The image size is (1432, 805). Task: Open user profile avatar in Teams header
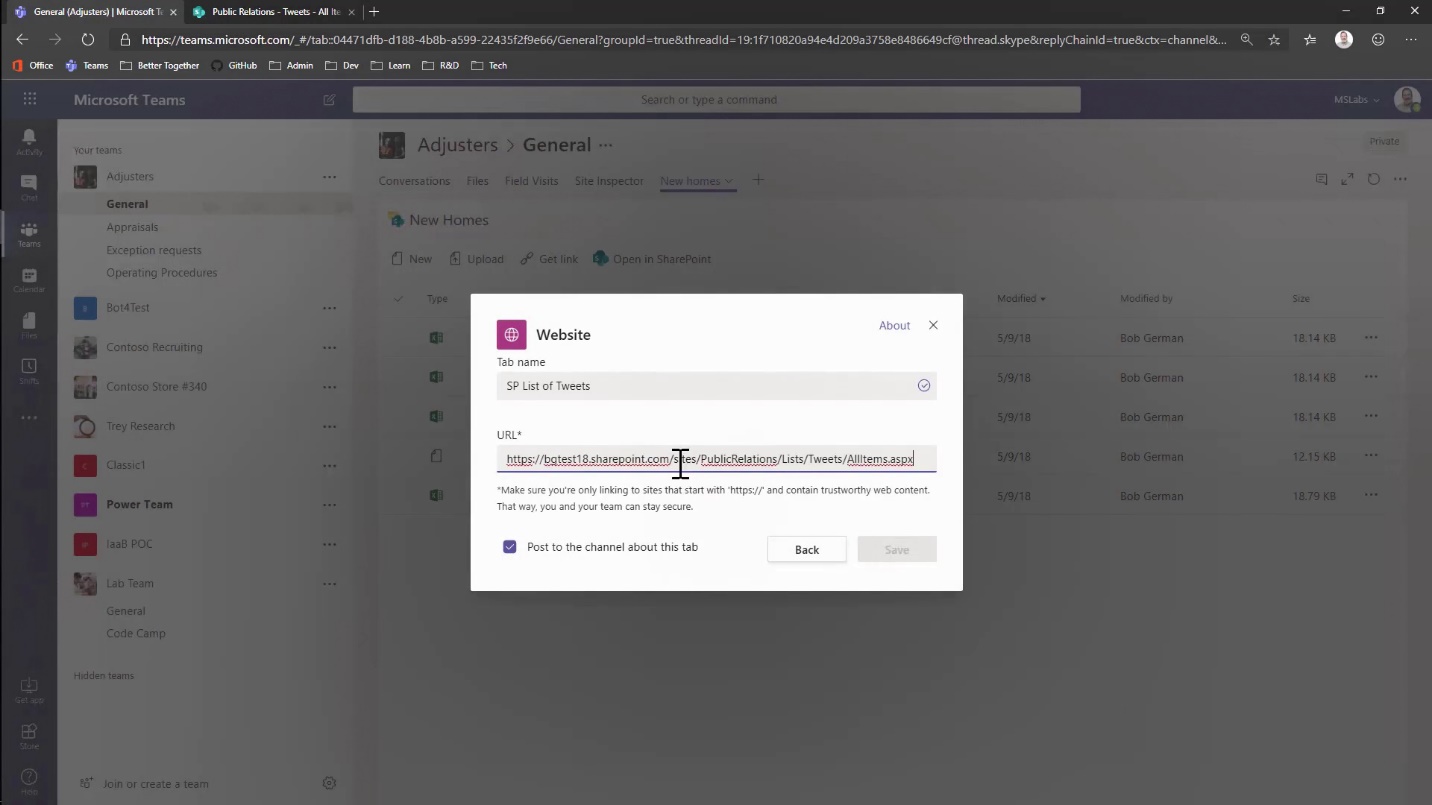(1407, 99)
